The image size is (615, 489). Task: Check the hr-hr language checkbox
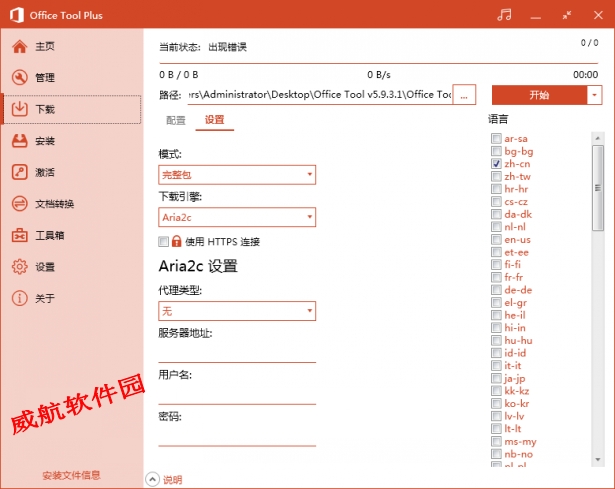[x=496, y=189]
